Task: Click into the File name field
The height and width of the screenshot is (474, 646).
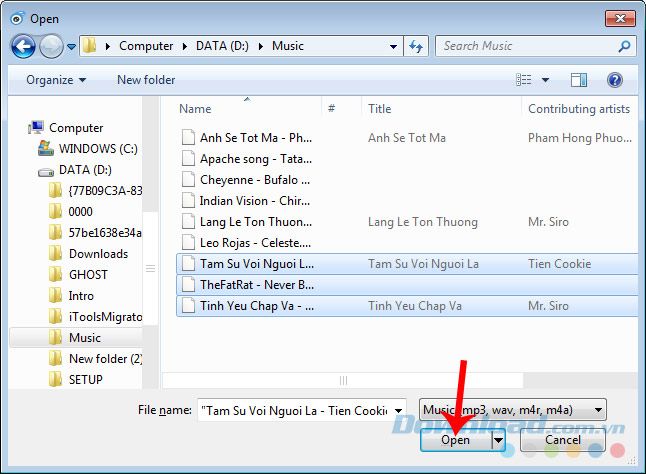Action: (x=295, y=411)
